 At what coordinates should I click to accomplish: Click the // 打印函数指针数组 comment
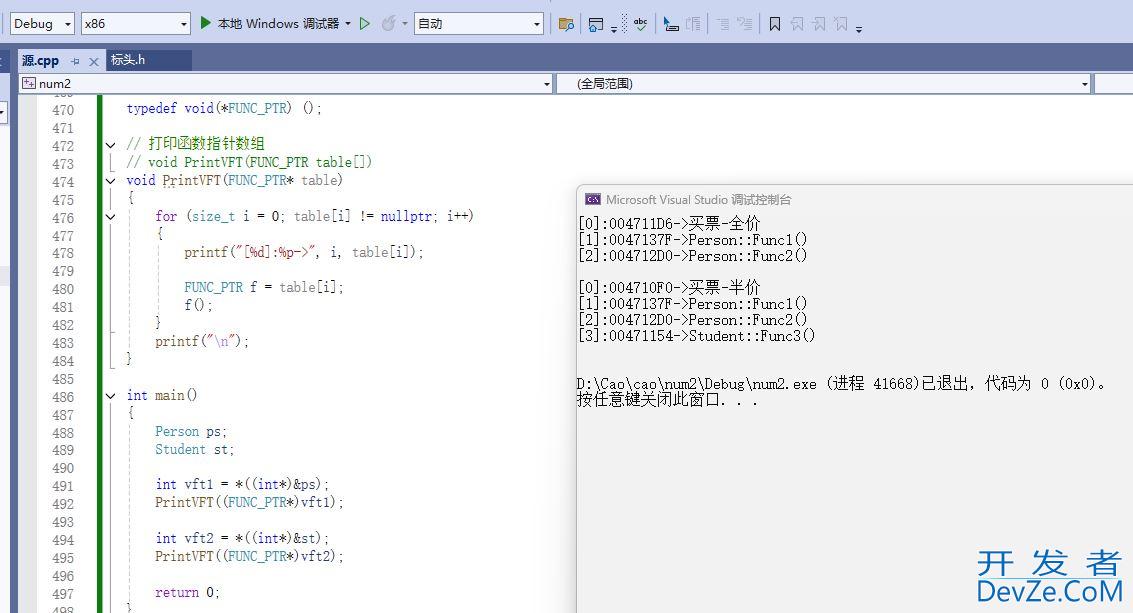[195, 143]
